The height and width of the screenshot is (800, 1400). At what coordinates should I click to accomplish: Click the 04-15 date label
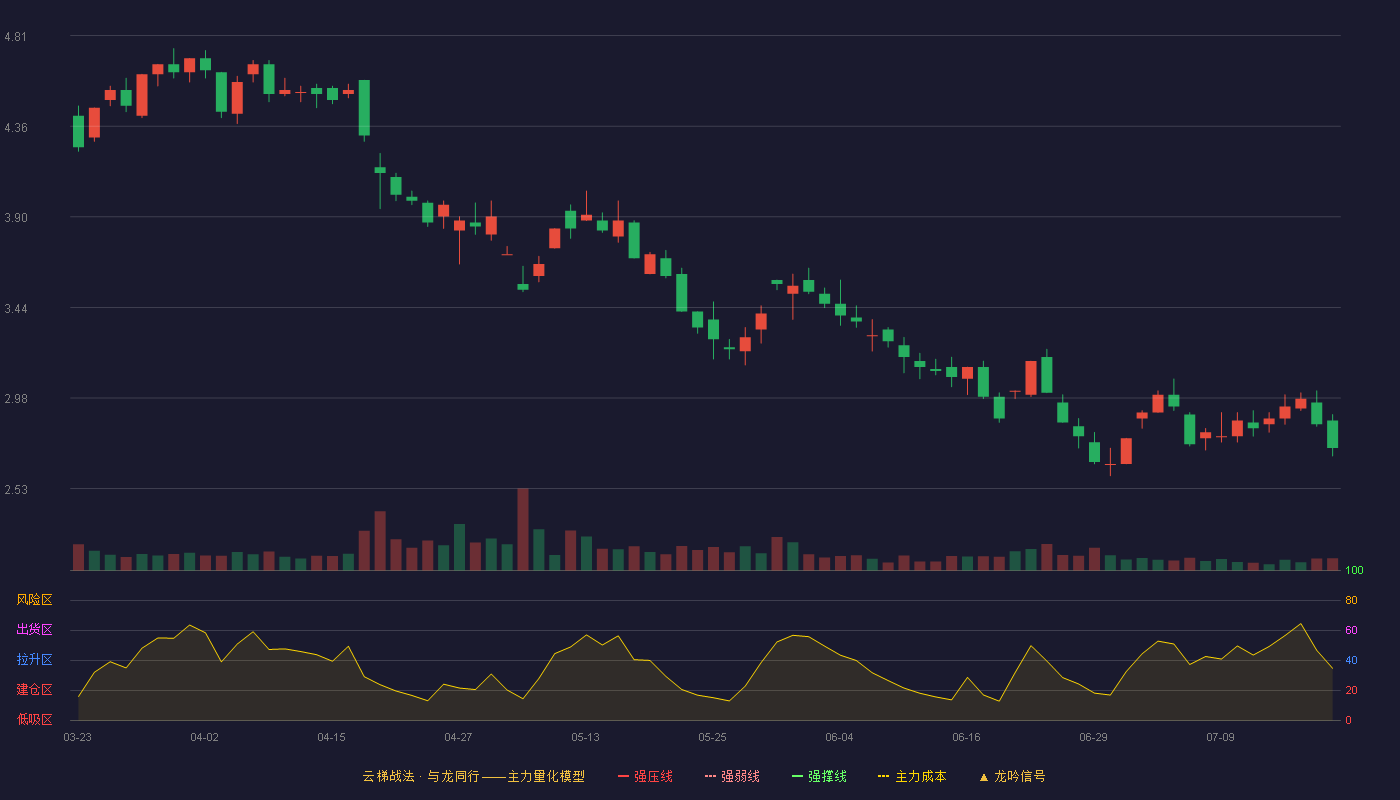click(x=331, y=737)
